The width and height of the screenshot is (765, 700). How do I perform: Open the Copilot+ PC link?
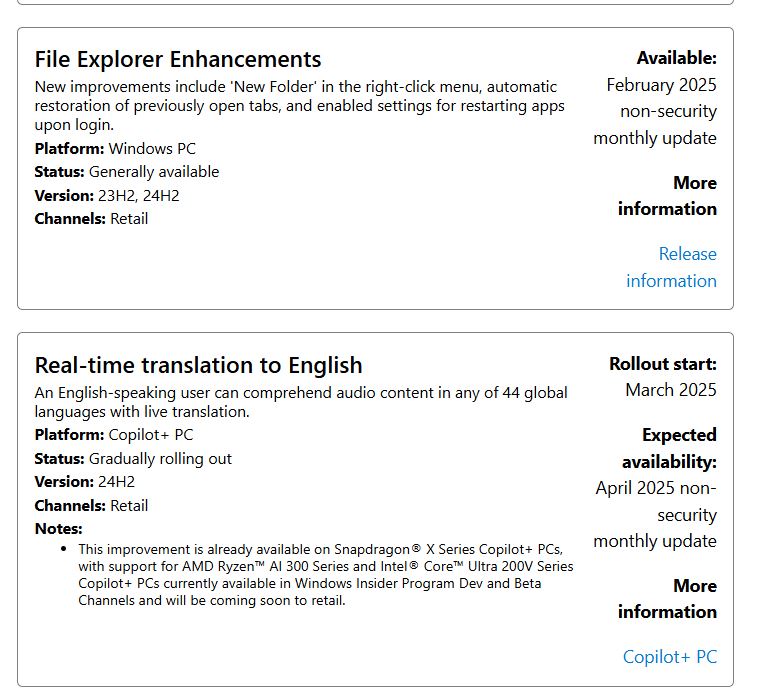point(669,657)
